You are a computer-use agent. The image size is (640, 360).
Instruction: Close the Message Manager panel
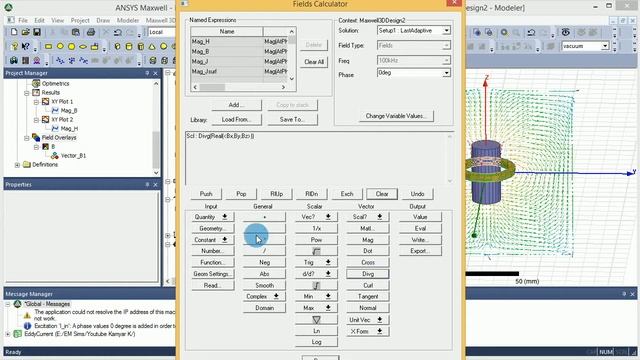[632, 294]
